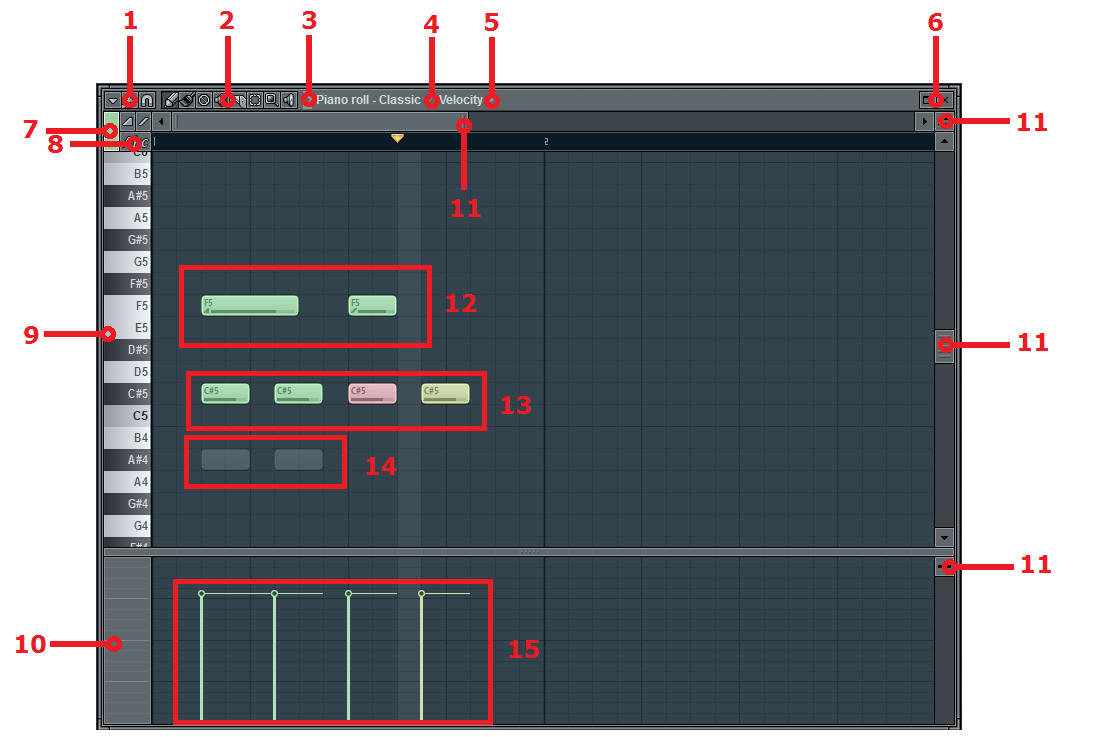Screen dimensions: 1112x737
Task: Open the Velocity target control selector
Action: point(460,100)
